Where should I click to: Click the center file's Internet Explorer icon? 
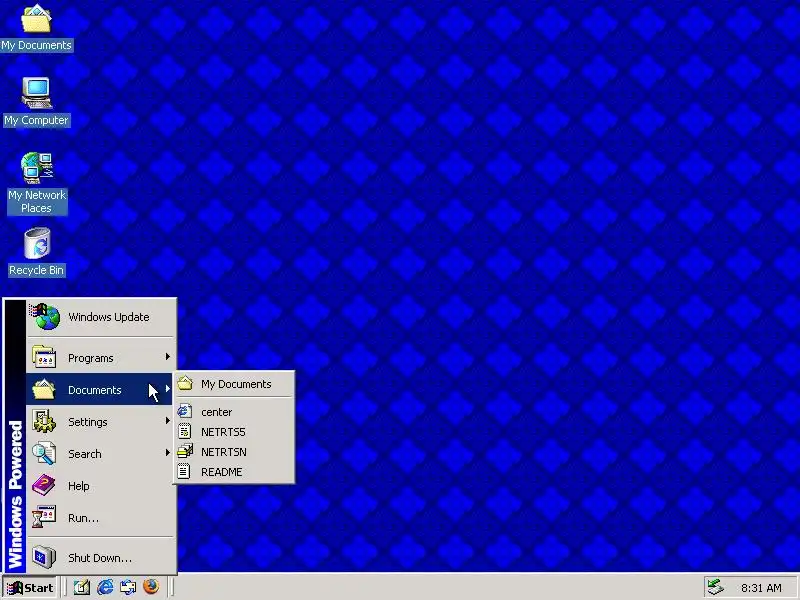tap(185, 411)
